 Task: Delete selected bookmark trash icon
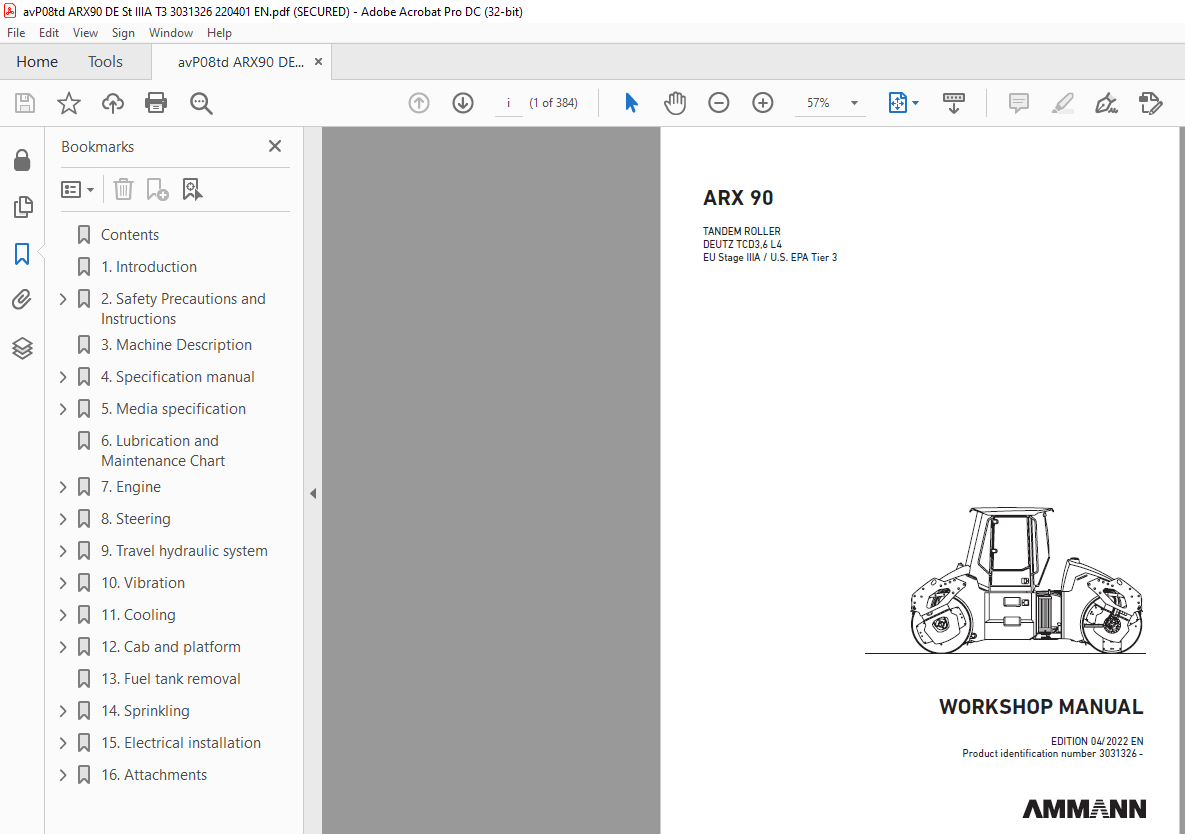point(123,189)
